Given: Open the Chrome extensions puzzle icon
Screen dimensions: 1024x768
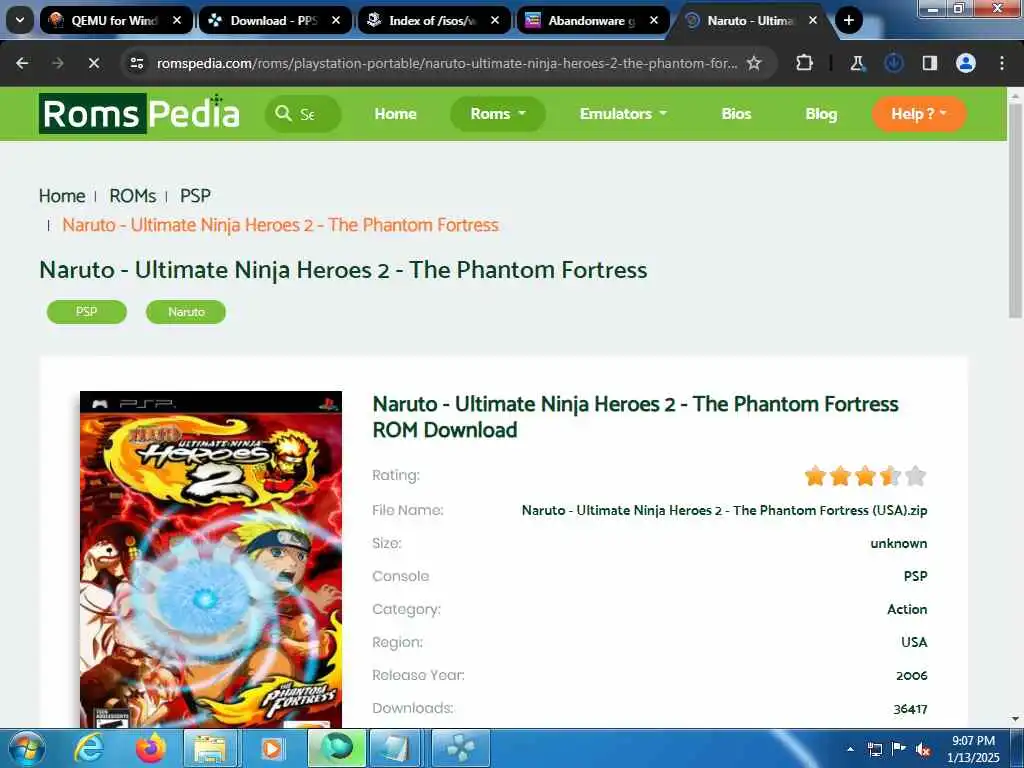Looking at the screenshot, I should [805, 63].
